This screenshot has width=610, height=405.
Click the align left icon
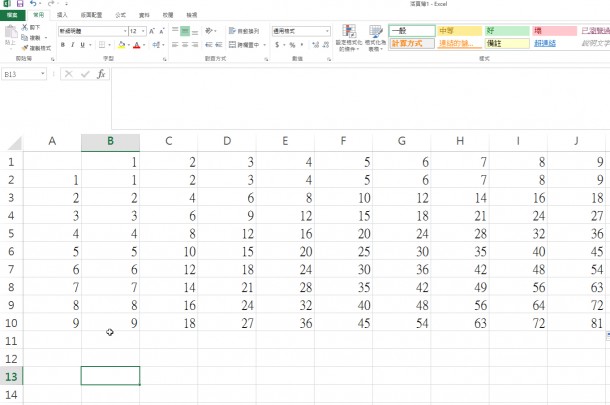pyautogui.click(x=175, y=45)
